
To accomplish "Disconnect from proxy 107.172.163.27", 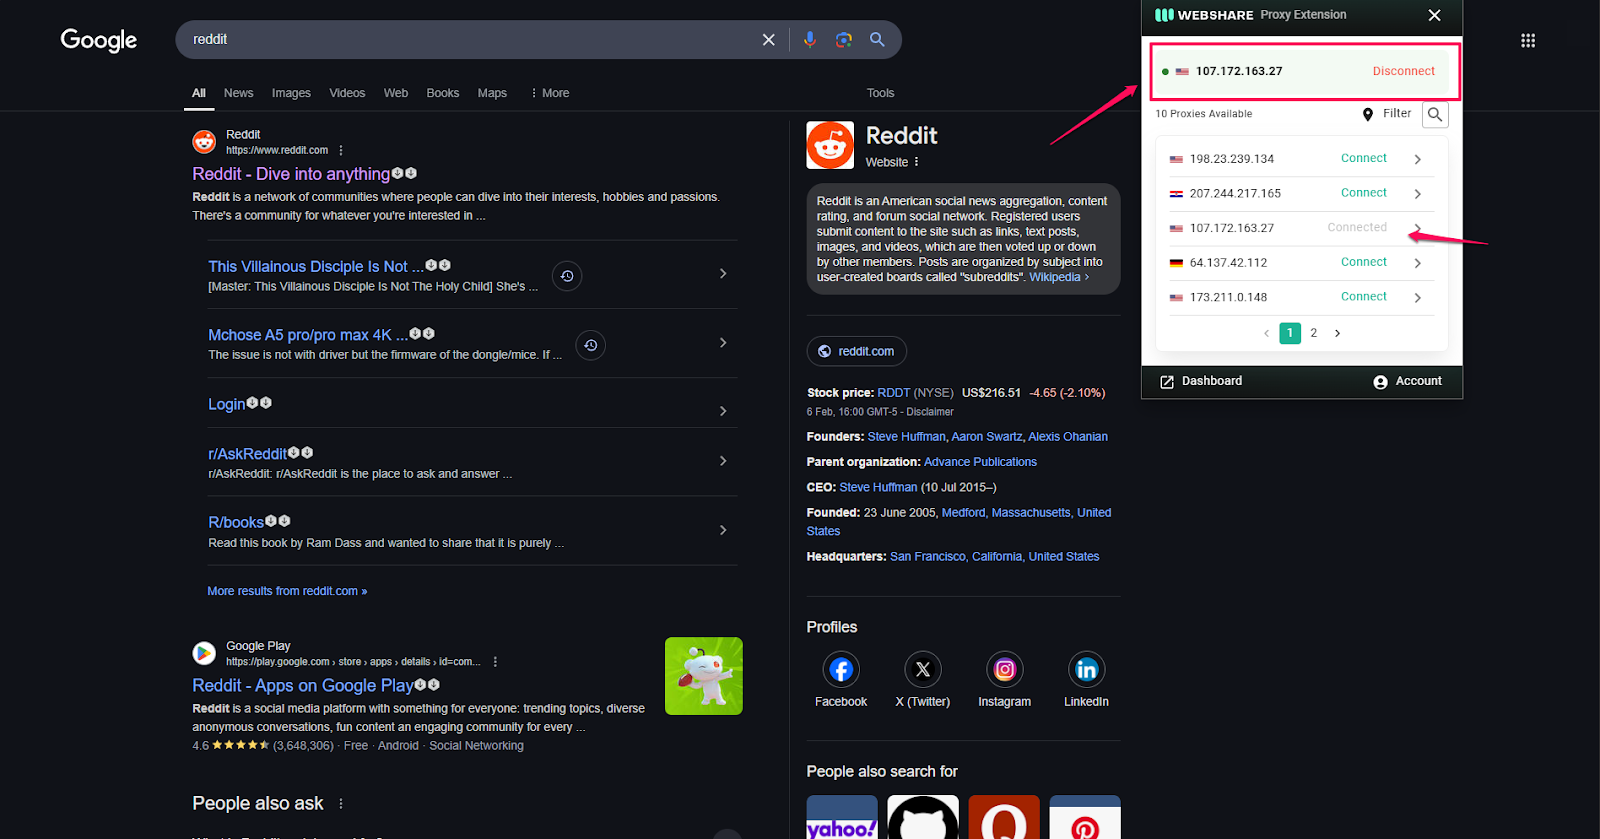I will (x=1403, y=71).
